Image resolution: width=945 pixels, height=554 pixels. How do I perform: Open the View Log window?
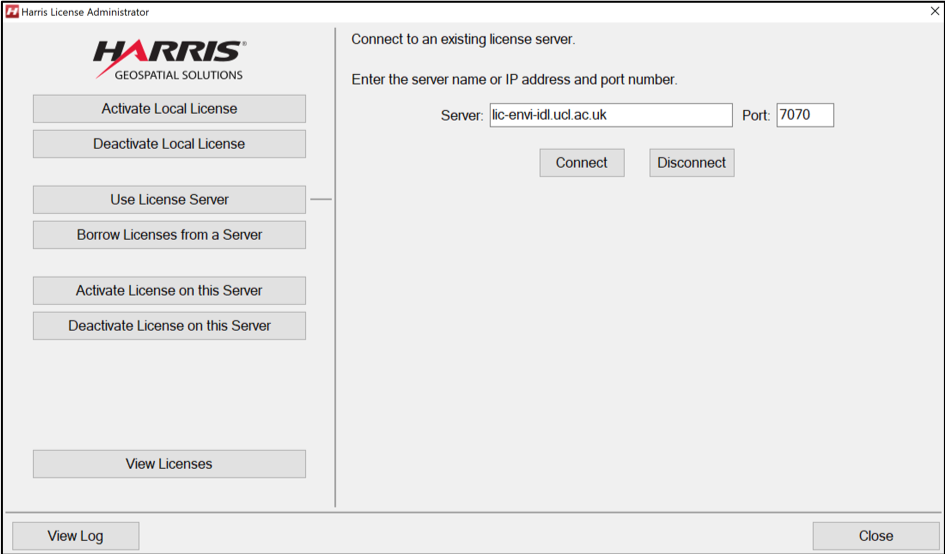click(x=75, y=536)
